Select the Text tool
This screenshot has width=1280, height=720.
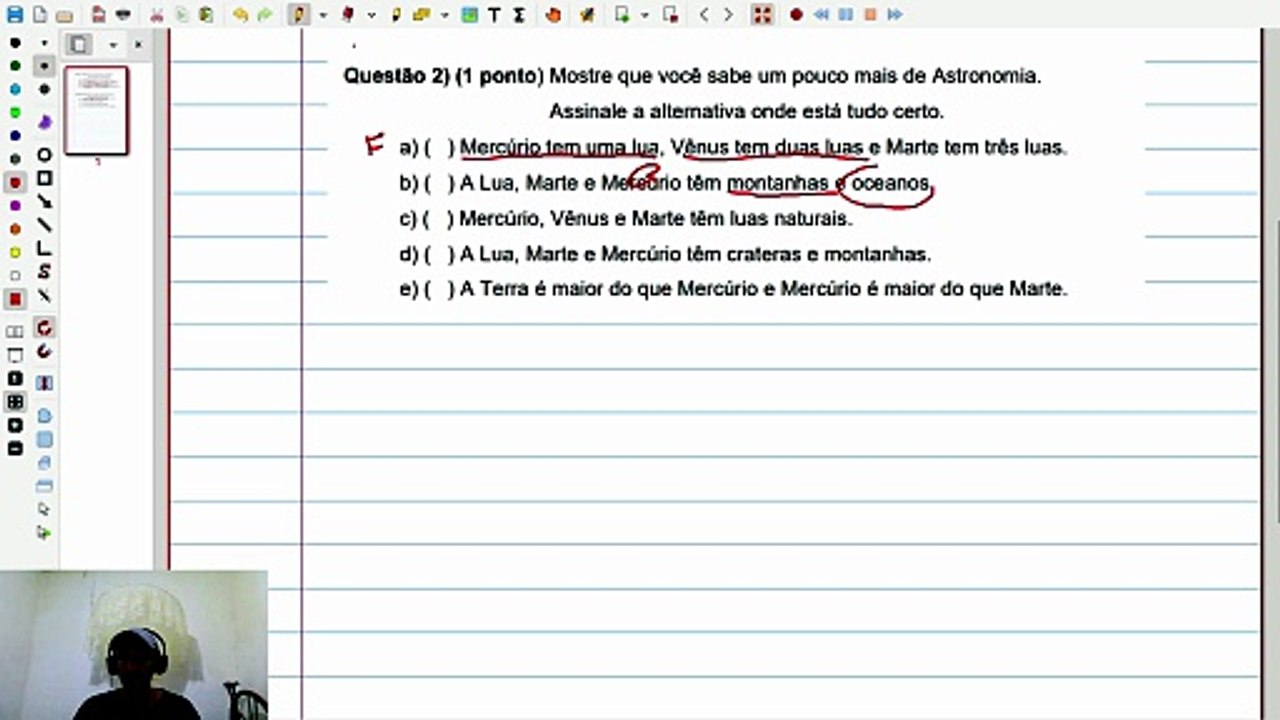(494, 15)
